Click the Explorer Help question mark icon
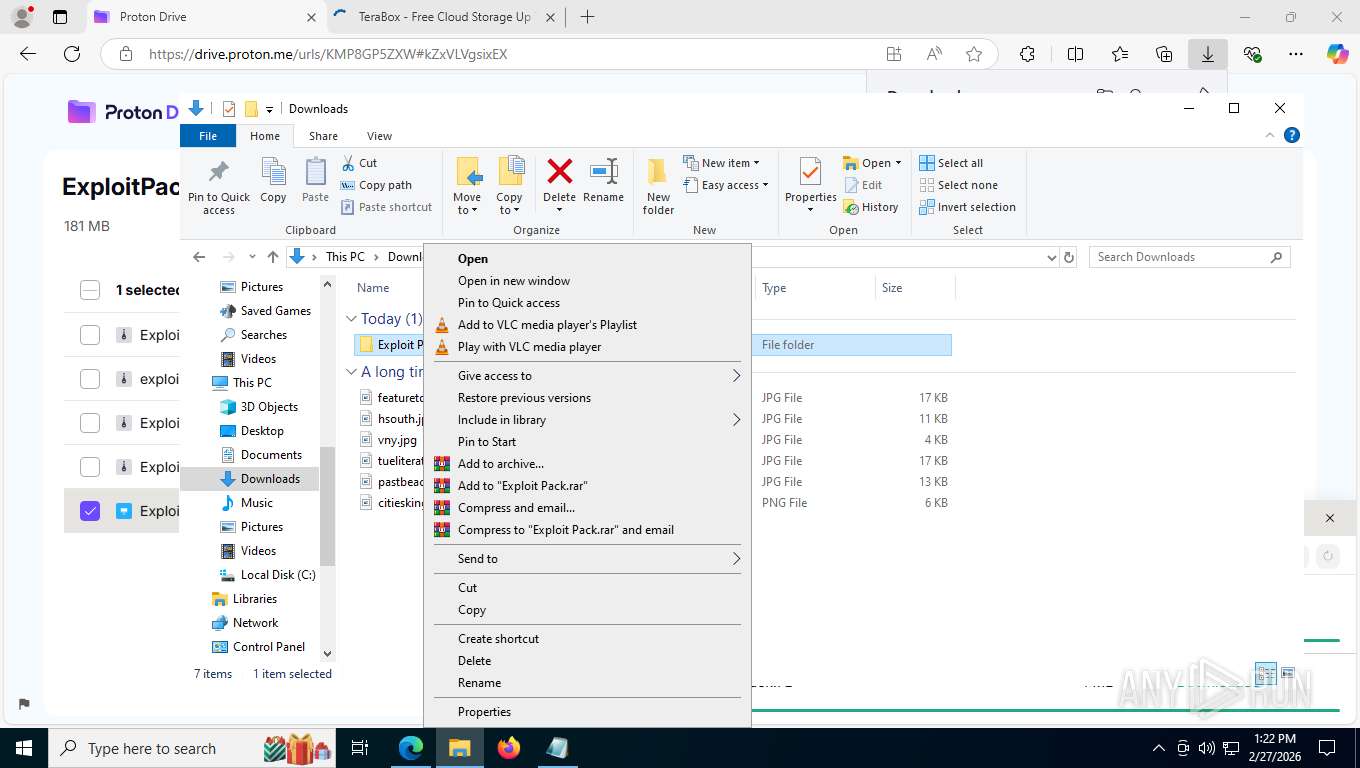 coord(1291,135)
